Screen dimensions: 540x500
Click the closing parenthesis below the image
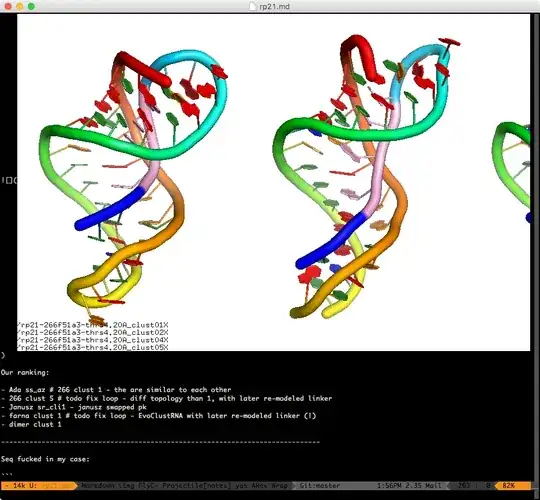[x=3, y=355]
